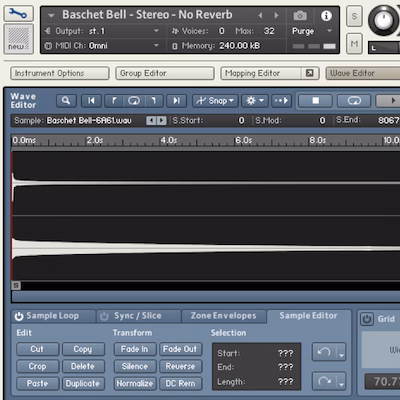Image resolution: width=400 pixels, height=400 pixels.
Task: Jump to loop end marker button
Action: pos(153,101)
